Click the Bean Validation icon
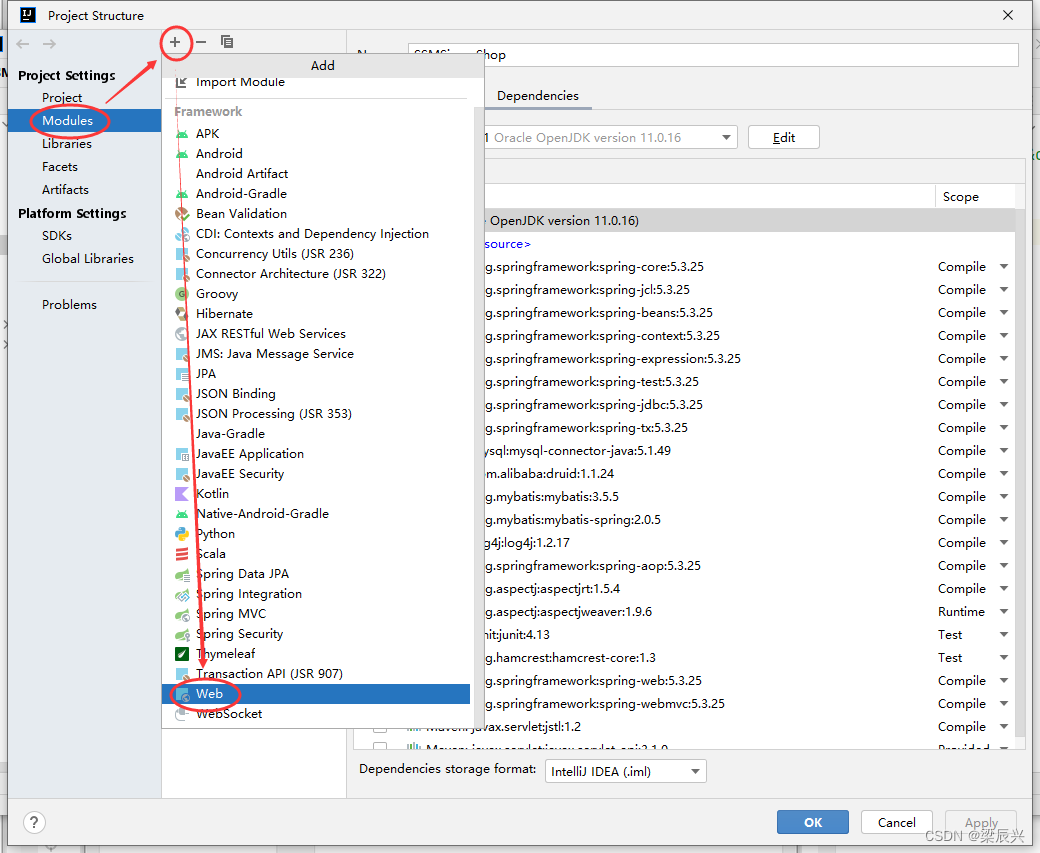The height and width of the screenshot is (853, 1040). click(x=182, y=214)
